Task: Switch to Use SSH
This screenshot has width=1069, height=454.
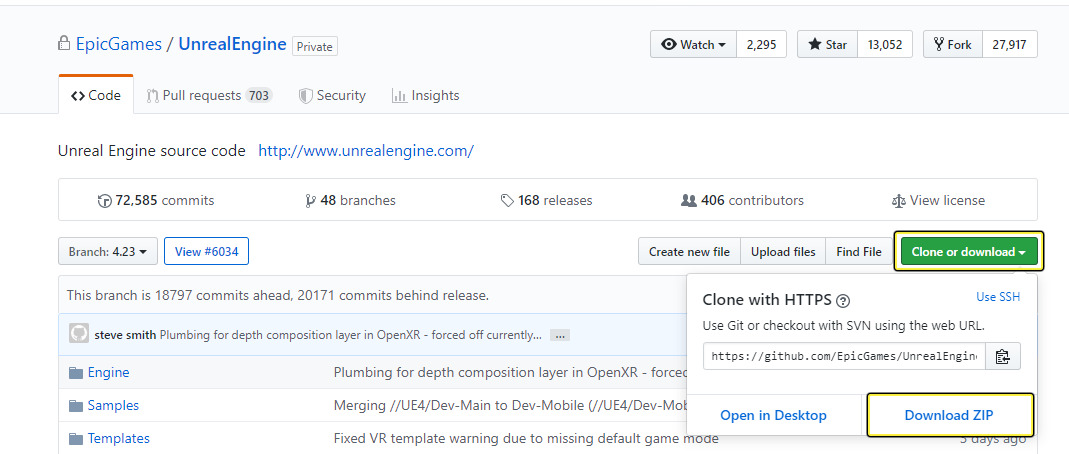Action: 998,297
